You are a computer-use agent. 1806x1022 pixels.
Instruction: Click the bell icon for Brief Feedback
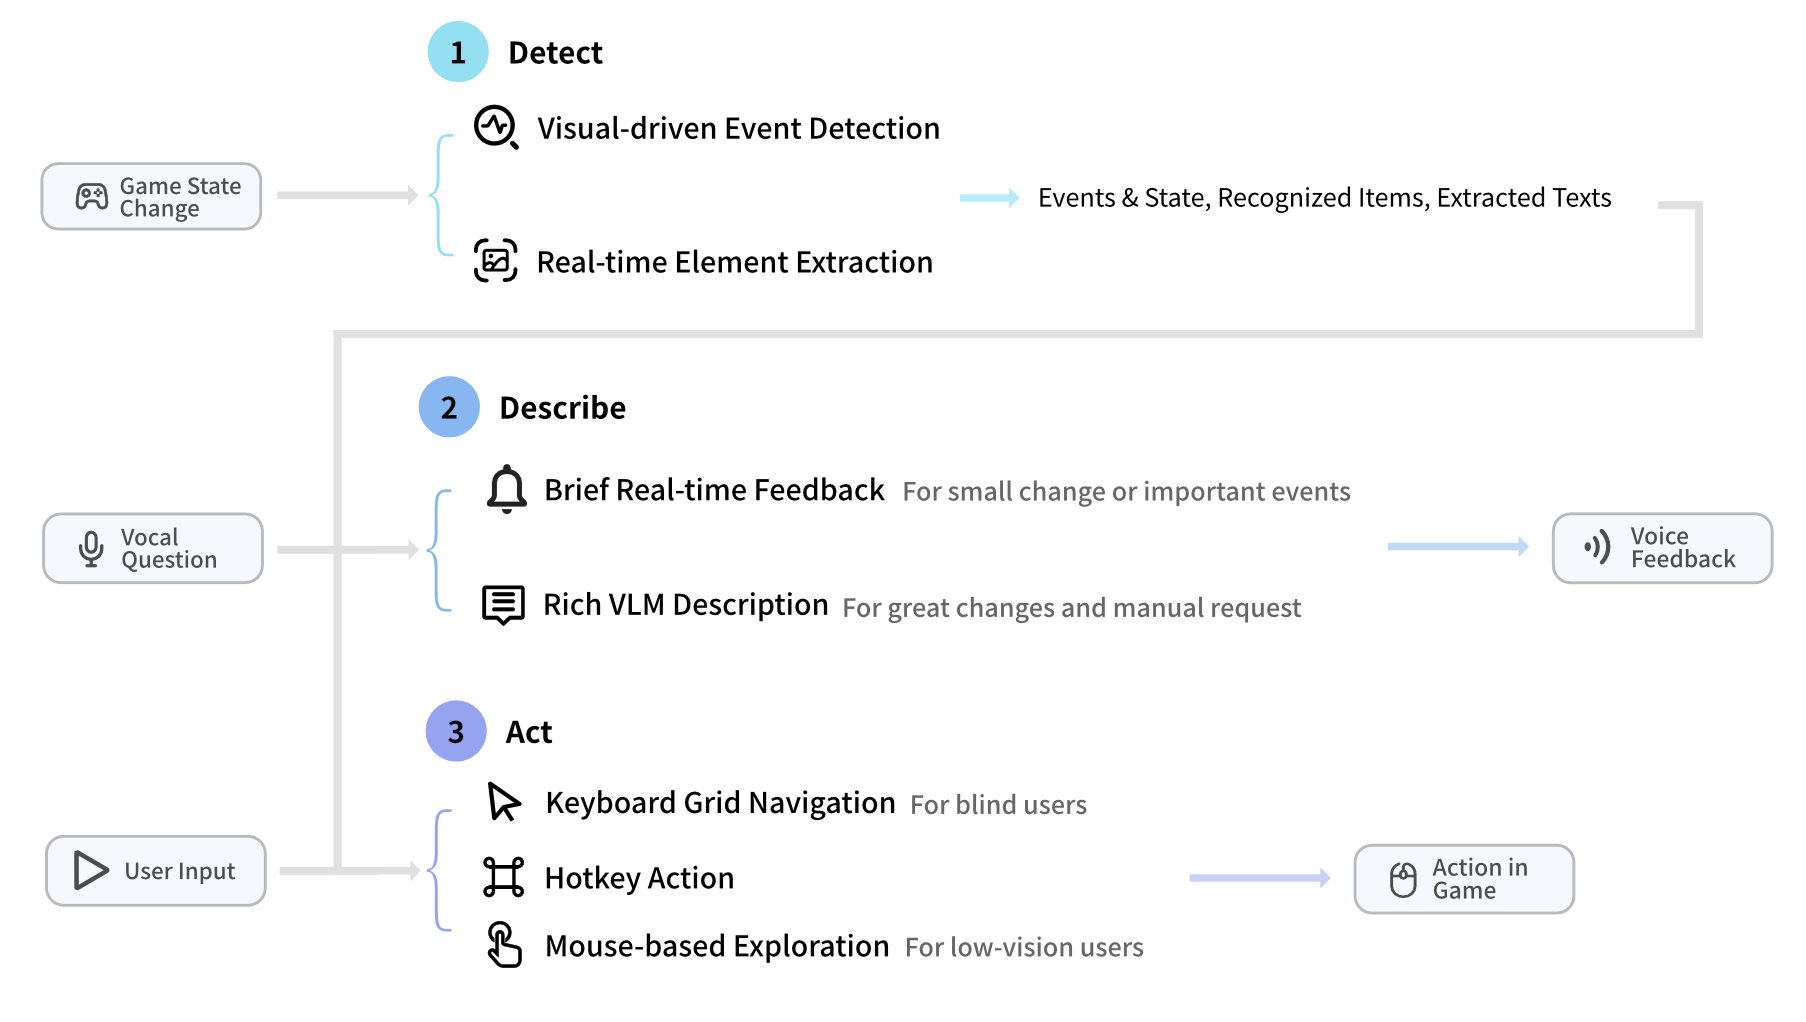pyautogui.click(x=506, y=489)
